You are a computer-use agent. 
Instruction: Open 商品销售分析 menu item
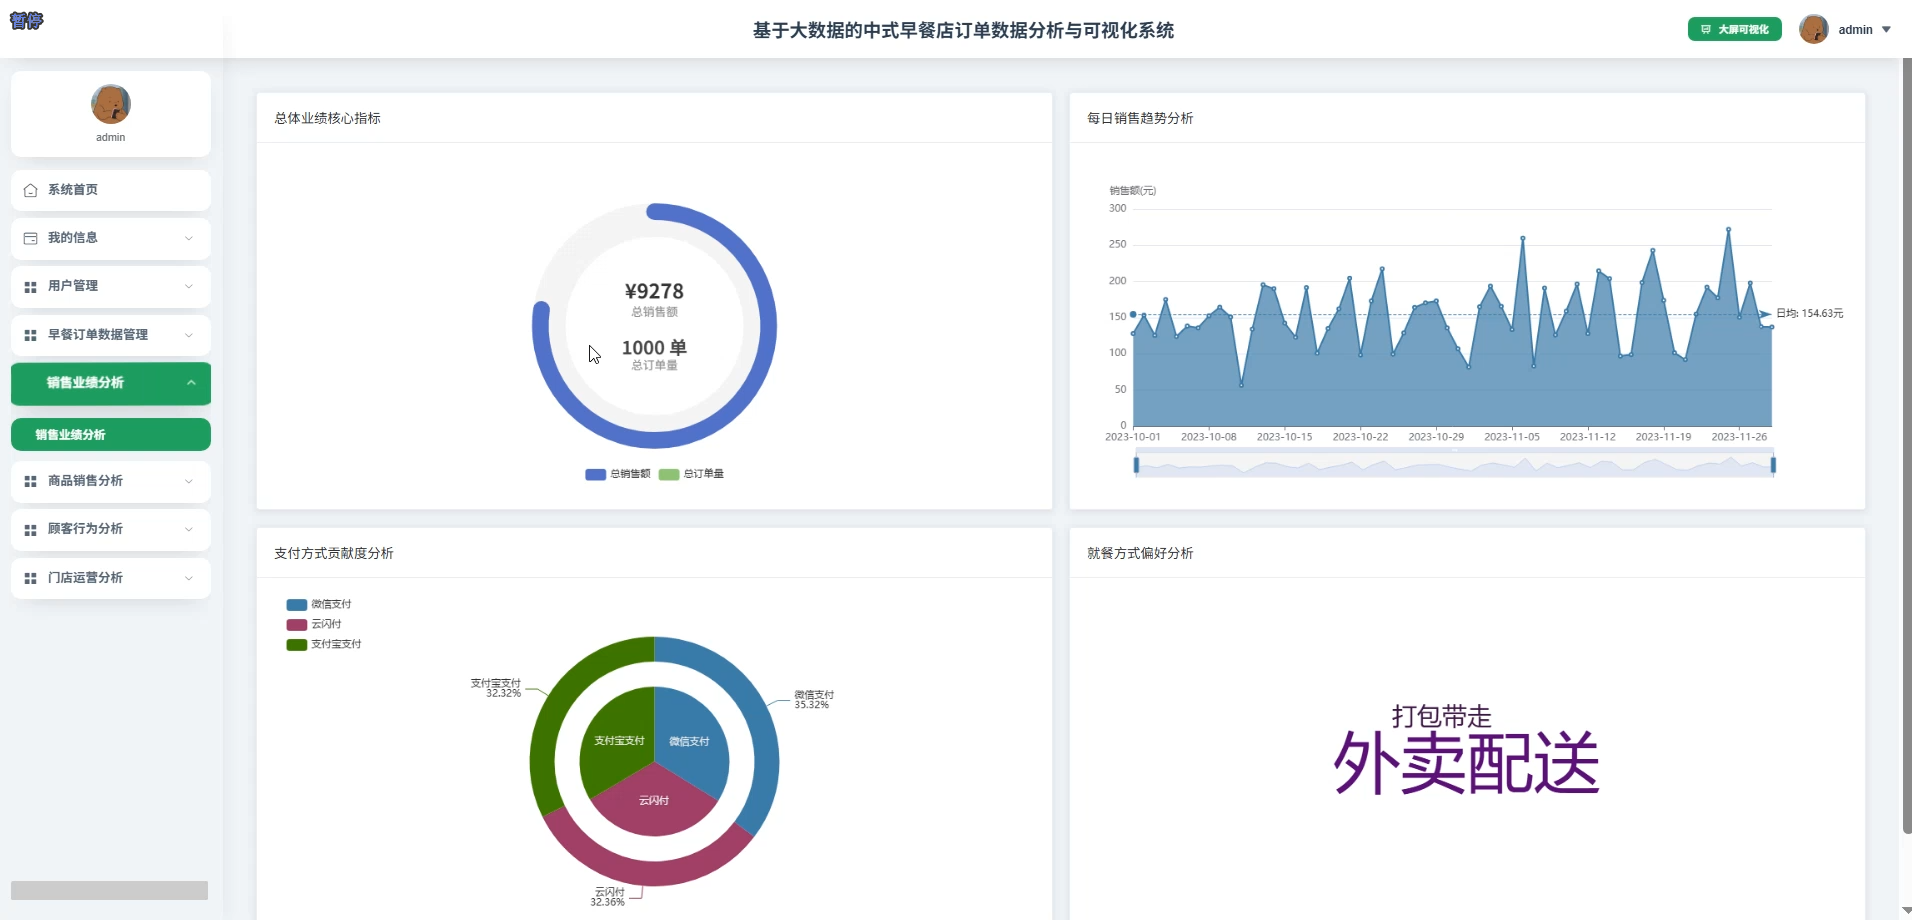point(111,481)
